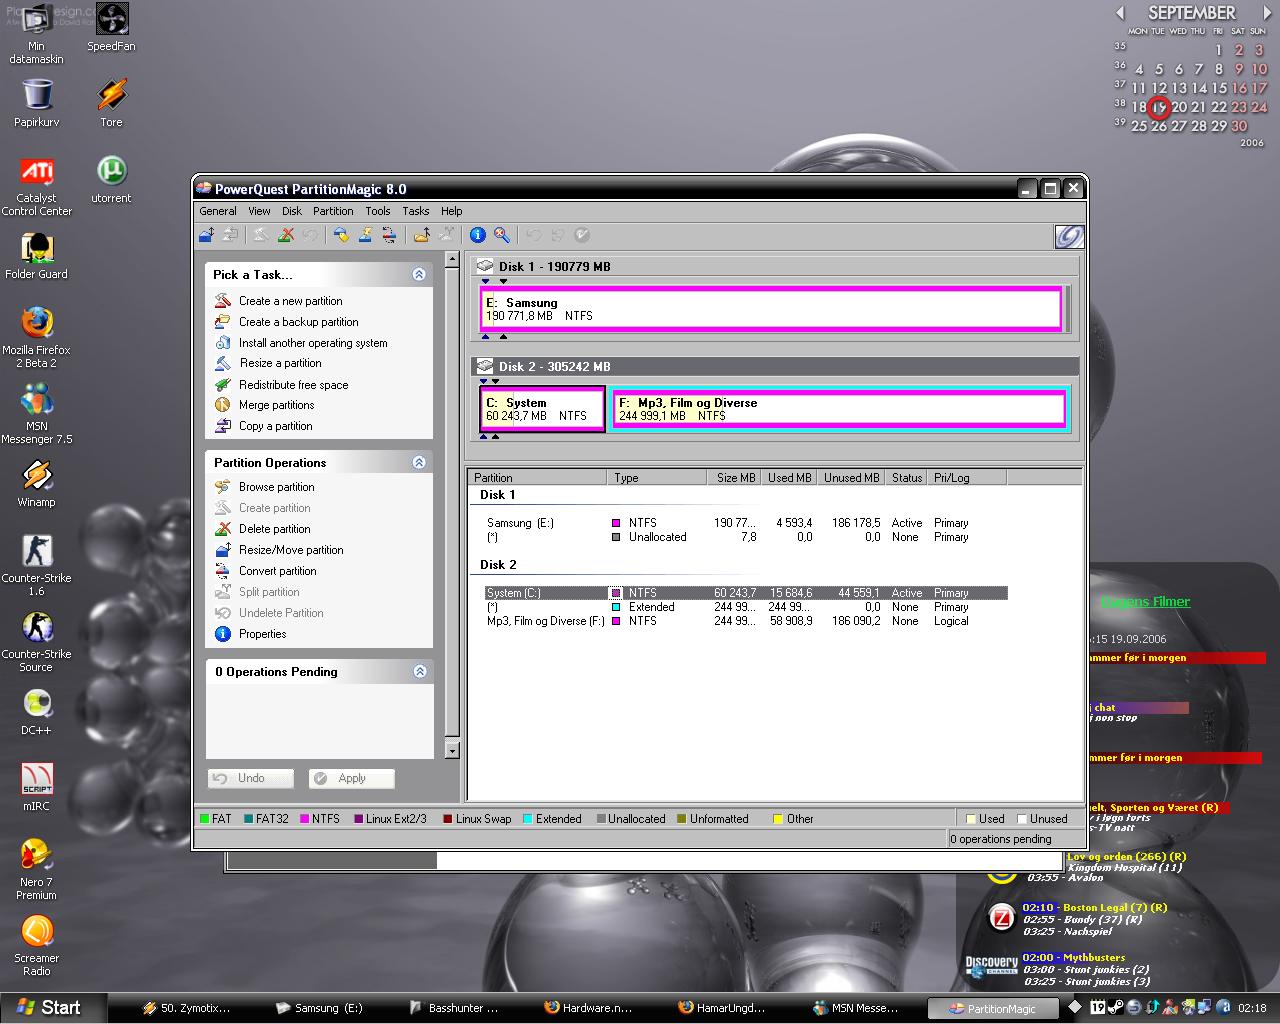
Task: Click the Apply button in sidebar
Action: [x=352, y=778]
